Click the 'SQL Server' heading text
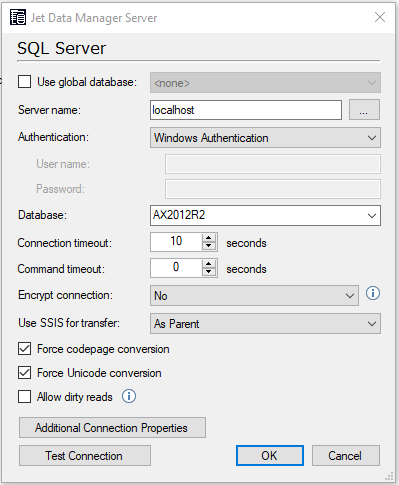 click(62, 48)
